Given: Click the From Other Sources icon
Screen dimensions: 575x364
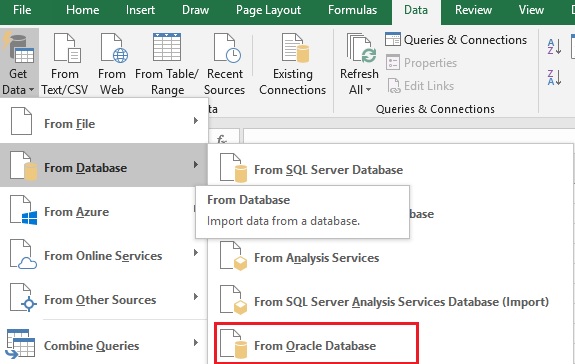Looking at the screenshot, I should (23, 298).
